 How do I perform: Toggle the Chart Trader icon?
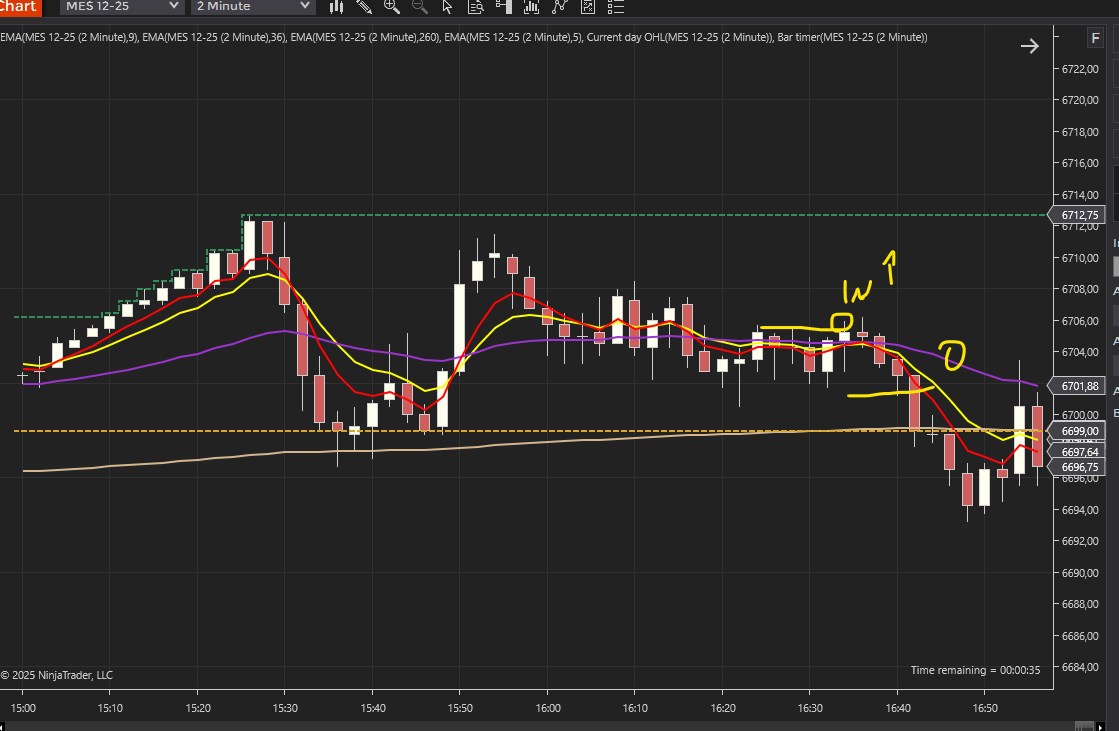coord(504,7)
